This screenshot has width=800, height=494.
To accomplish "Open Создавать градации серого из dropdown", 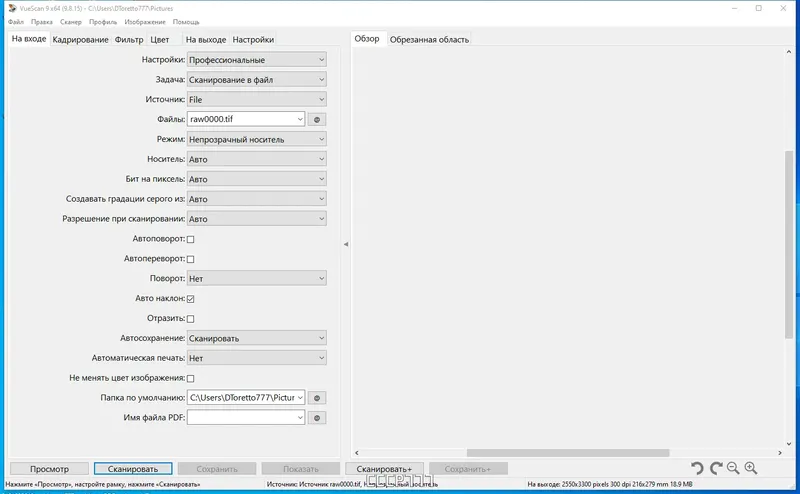I will click(x=257, y=199).
